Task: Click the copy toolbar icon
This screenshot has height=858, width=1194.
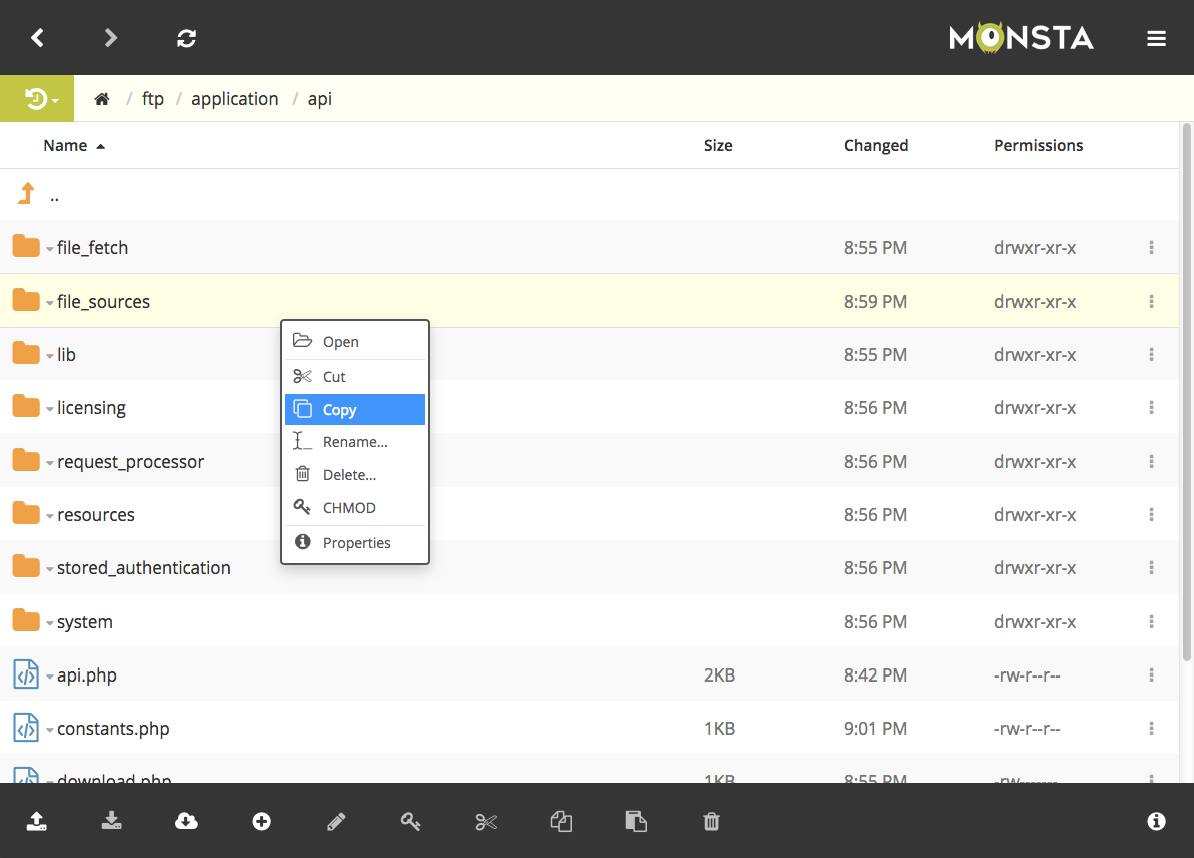Action: coord(561,821)
